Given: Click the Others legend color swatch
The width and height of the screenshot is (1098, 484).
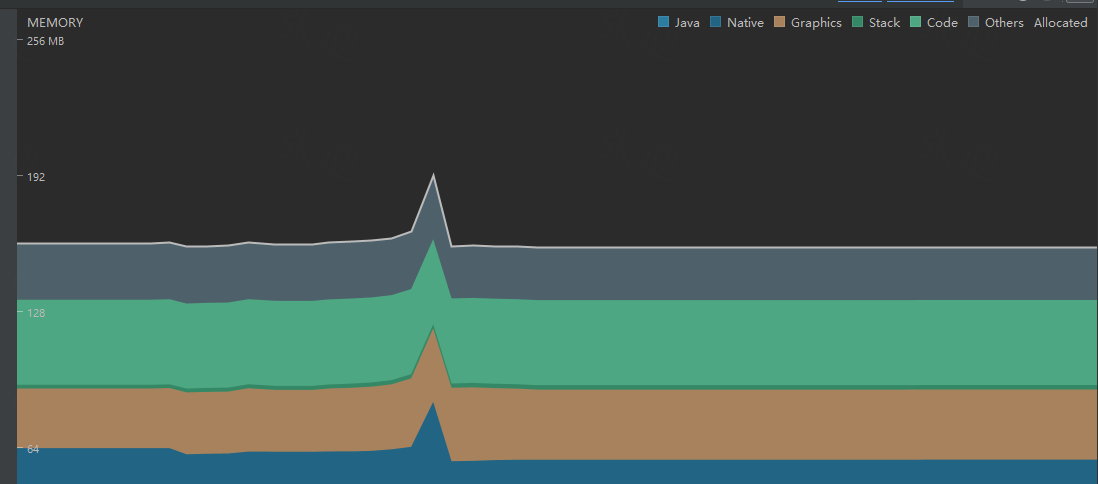Looking at the screenshot, I should (973, 22).
